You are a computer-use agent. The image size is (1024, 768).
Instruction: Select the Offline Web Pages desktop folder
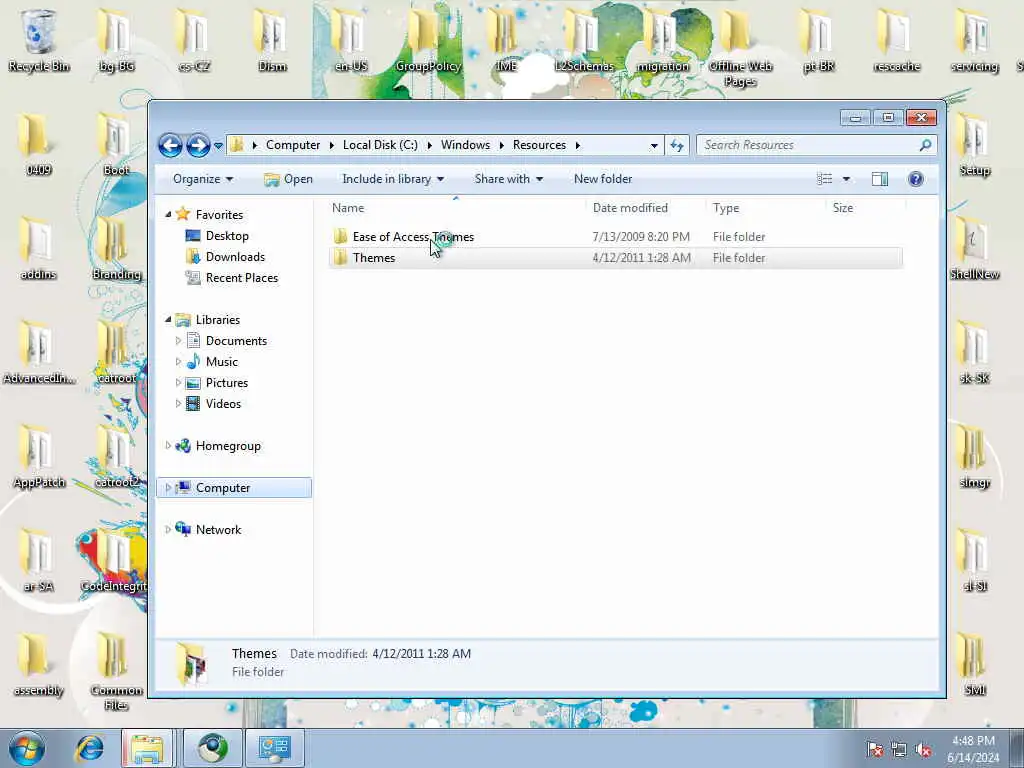click(x=740, y=47)
